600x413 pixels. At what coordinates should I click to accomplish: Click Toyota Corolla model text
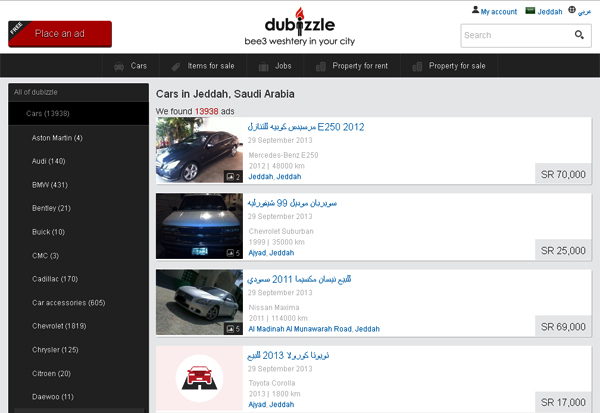coord(272,383)
